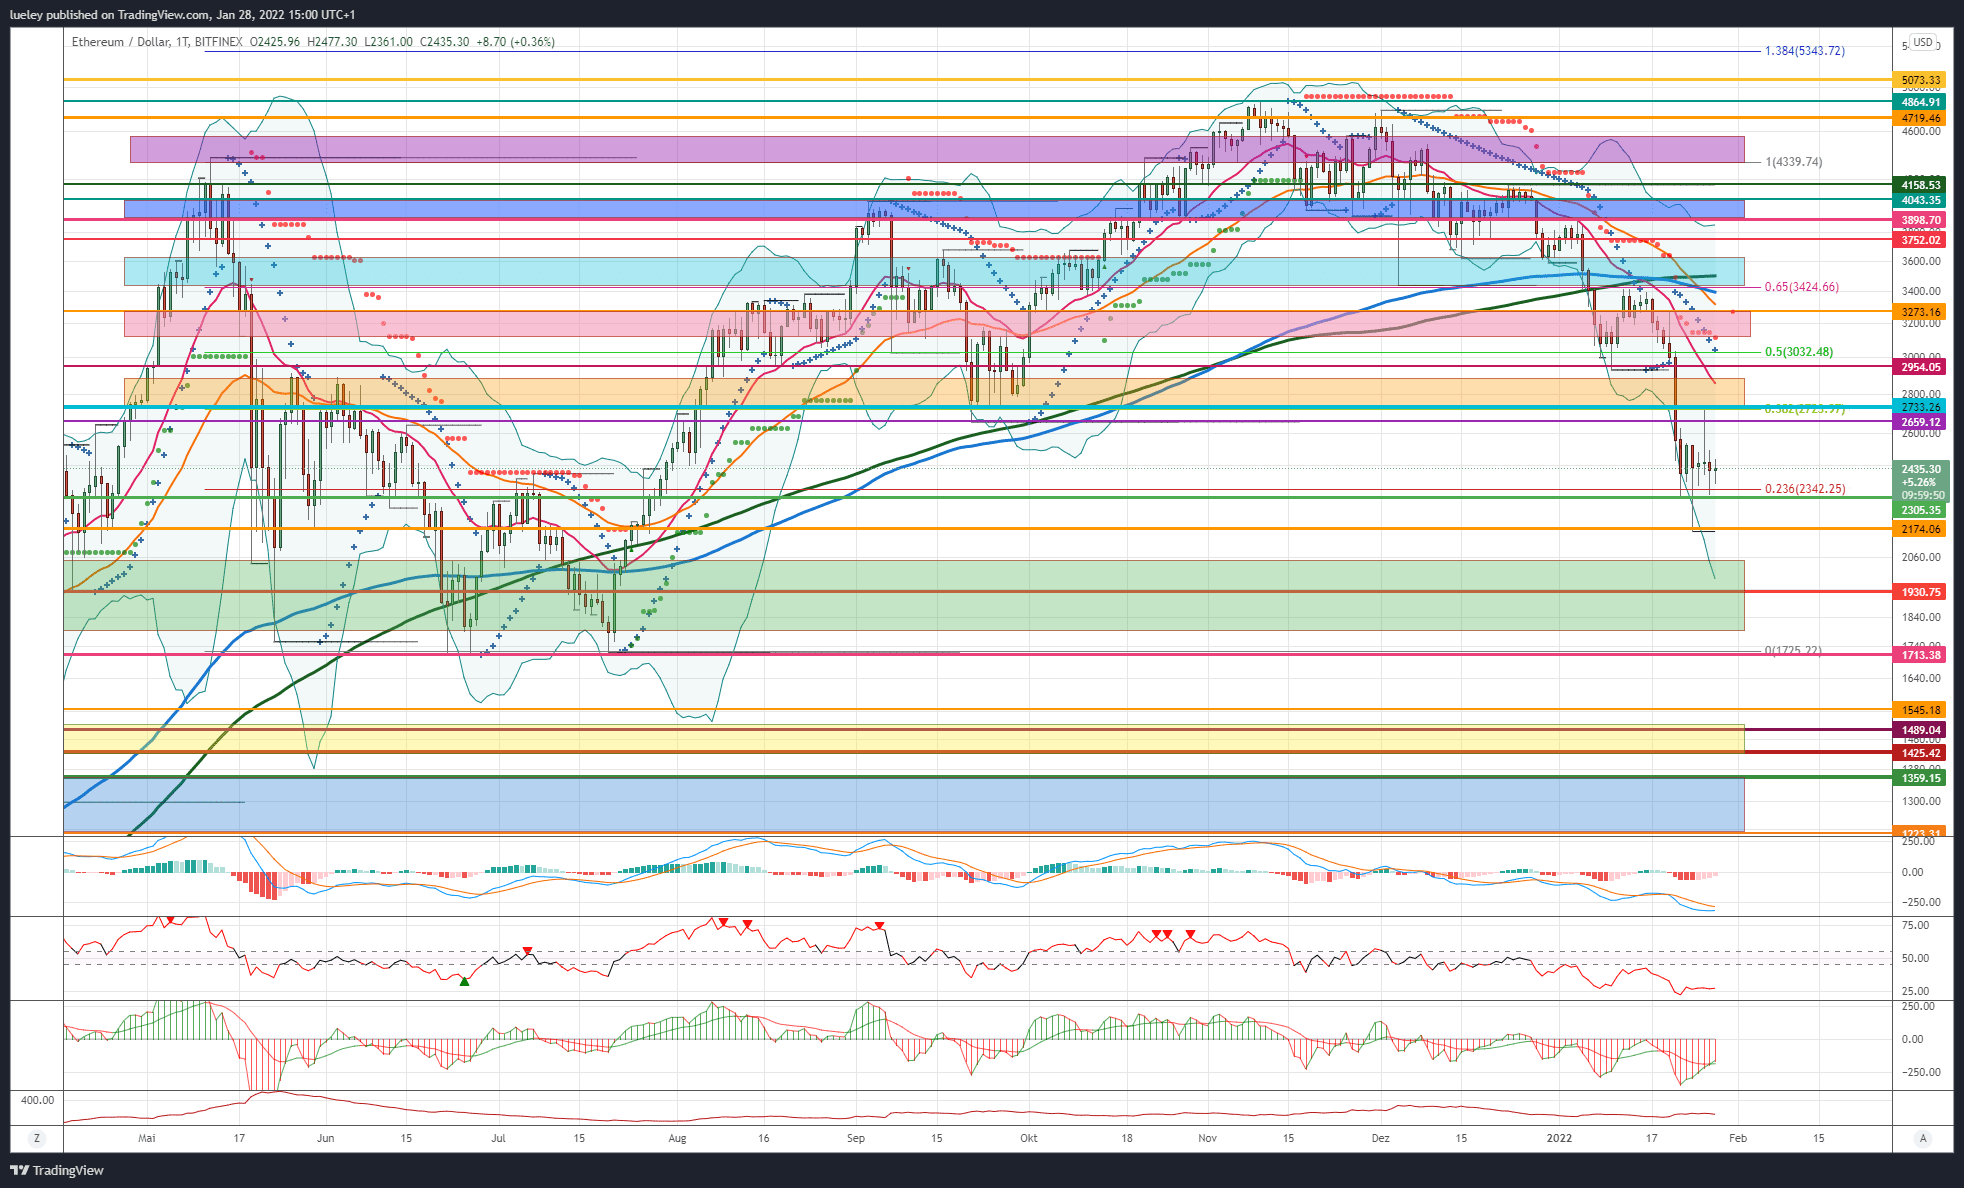Click the 400.00 scale value in bottom pane
This screenshot has width=1964, height=1188.
click(x=38, y=1100)
